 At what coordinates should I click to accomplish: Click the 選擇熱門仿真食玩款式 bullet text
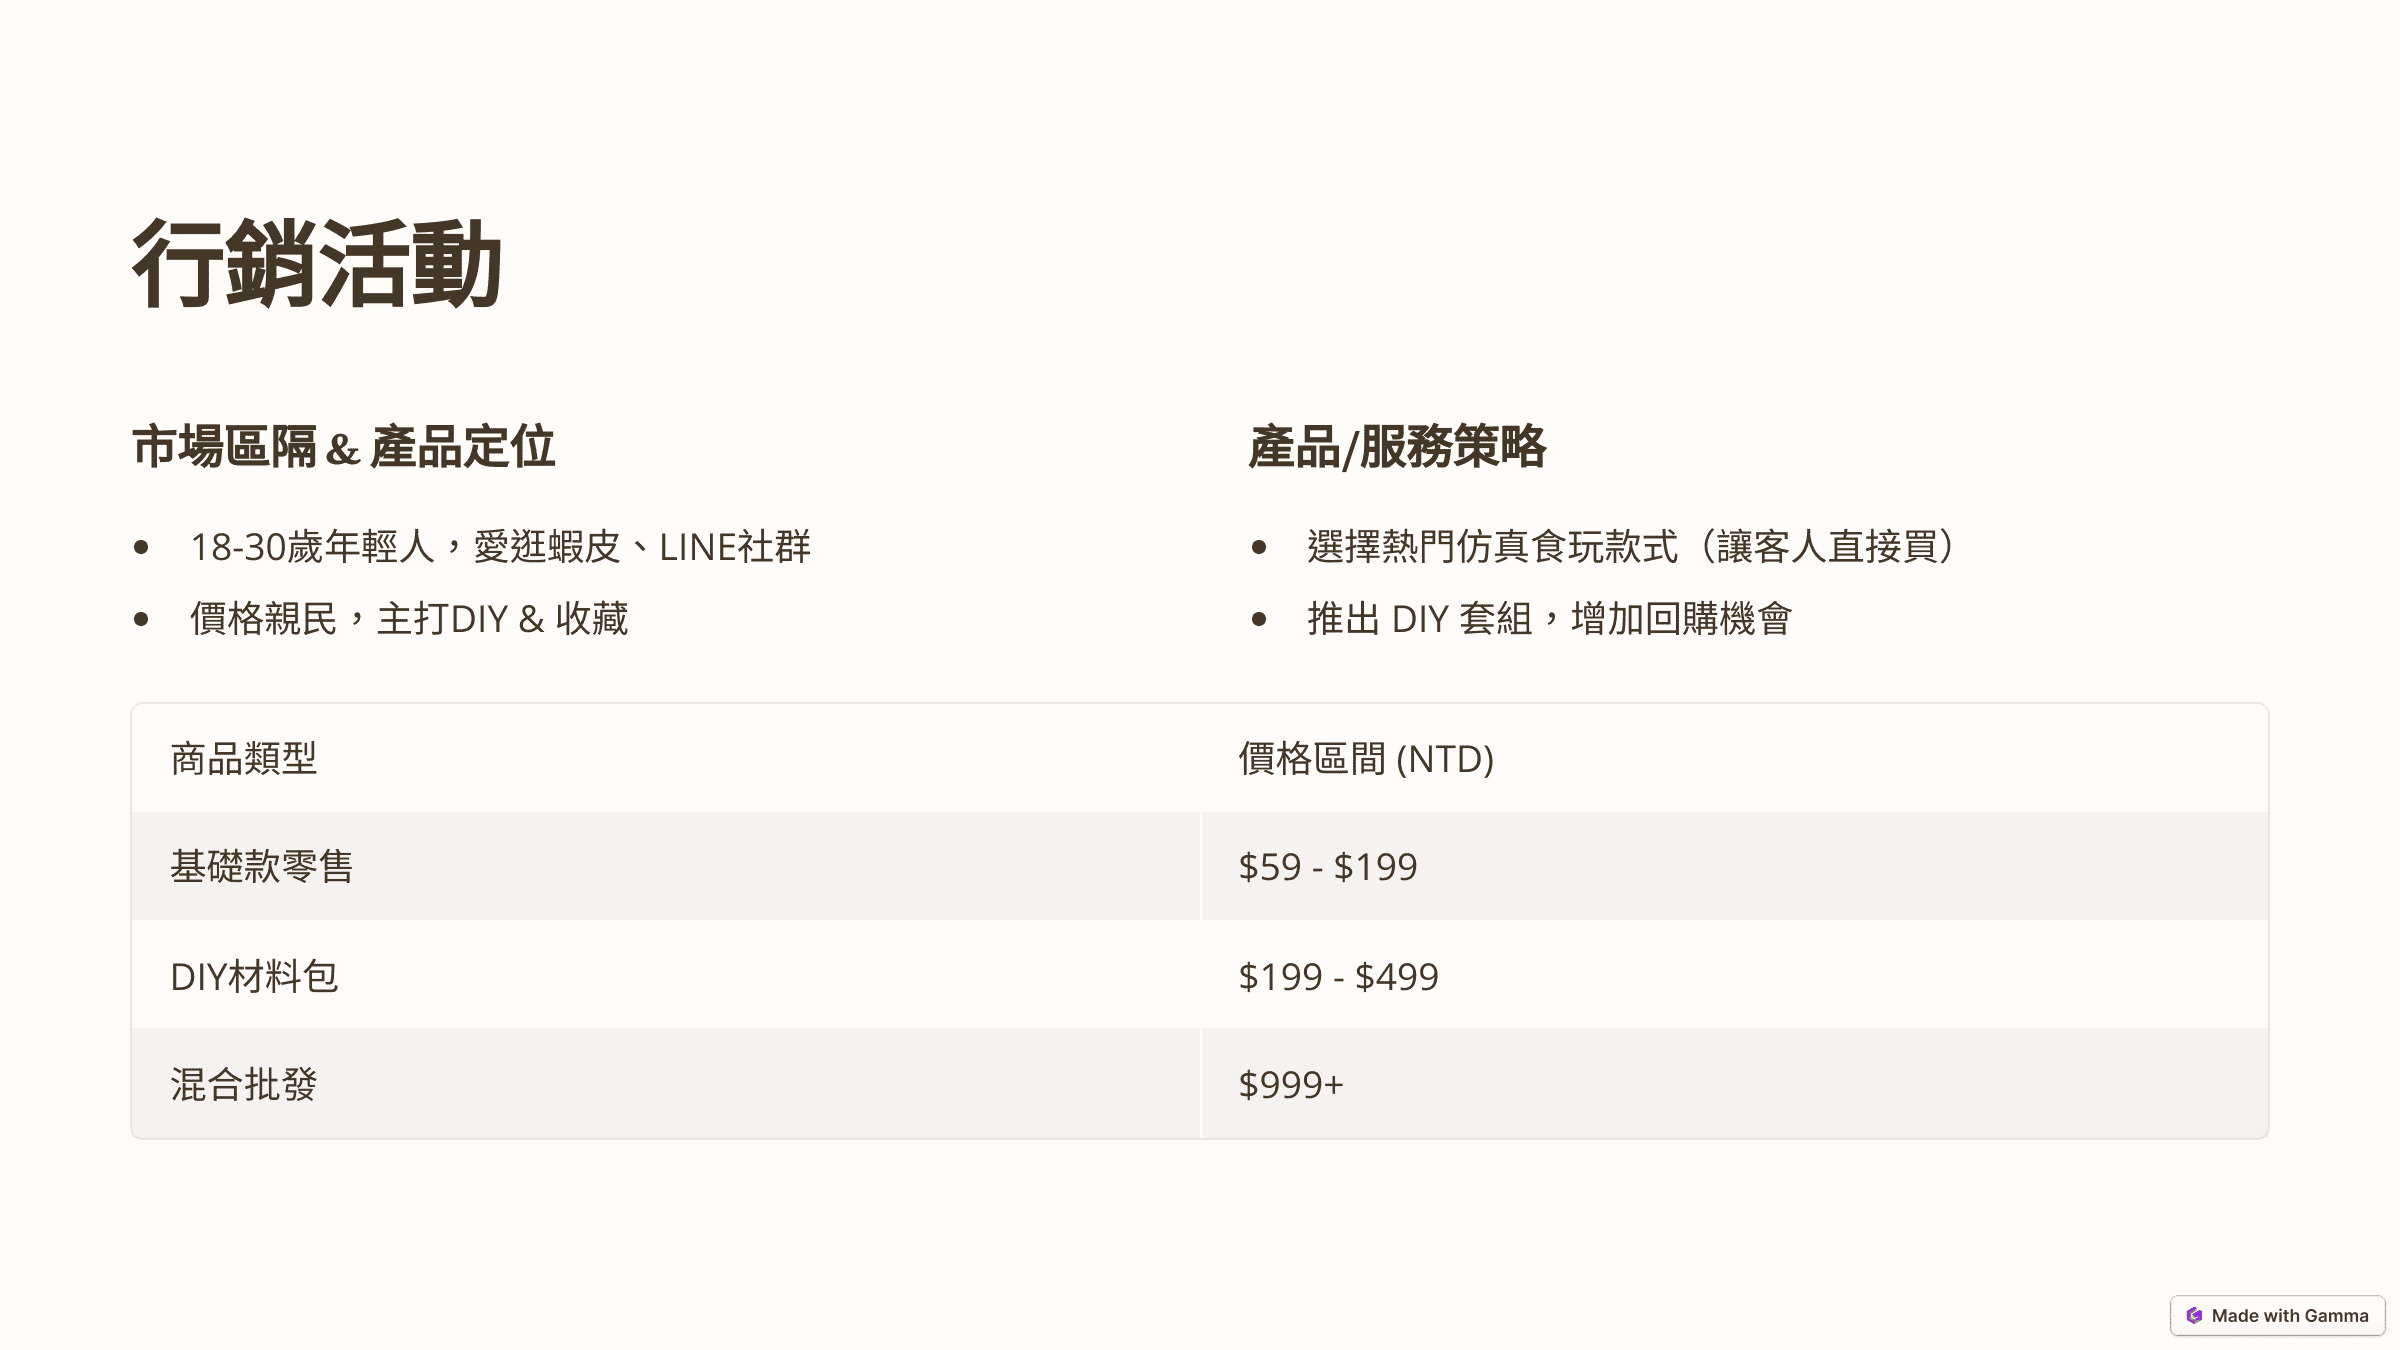[x=1630, y=547]
